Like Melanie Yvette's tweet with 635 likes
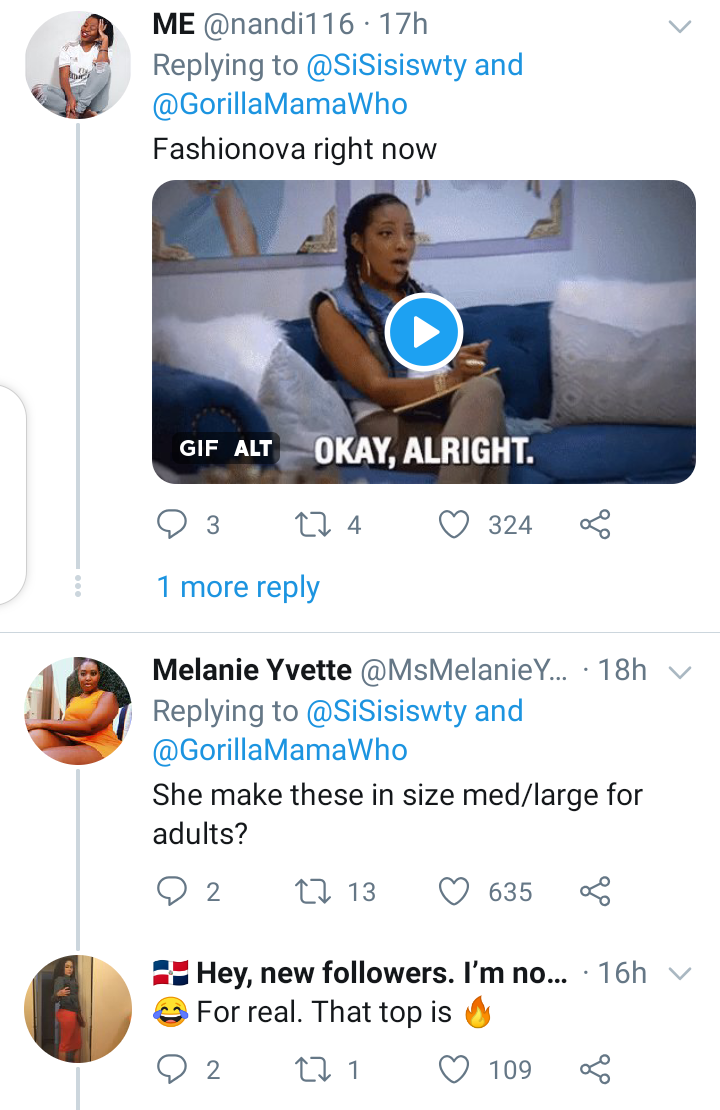 tap(455, 891)
